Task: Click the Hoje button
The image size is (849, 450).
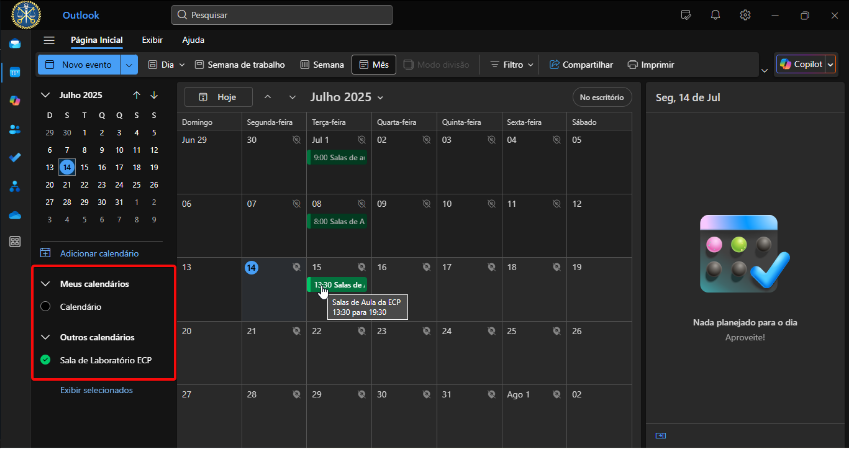Action: coord(218,97)
